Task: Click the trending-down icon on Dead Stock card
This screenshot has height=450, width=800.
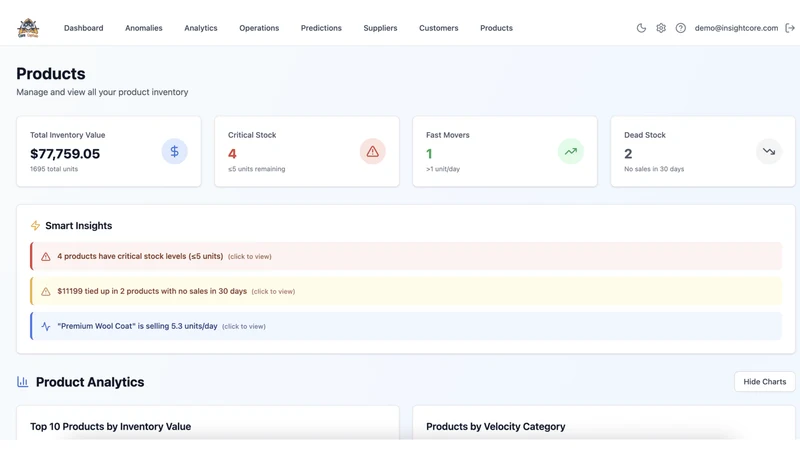Action: pos(768,152)
